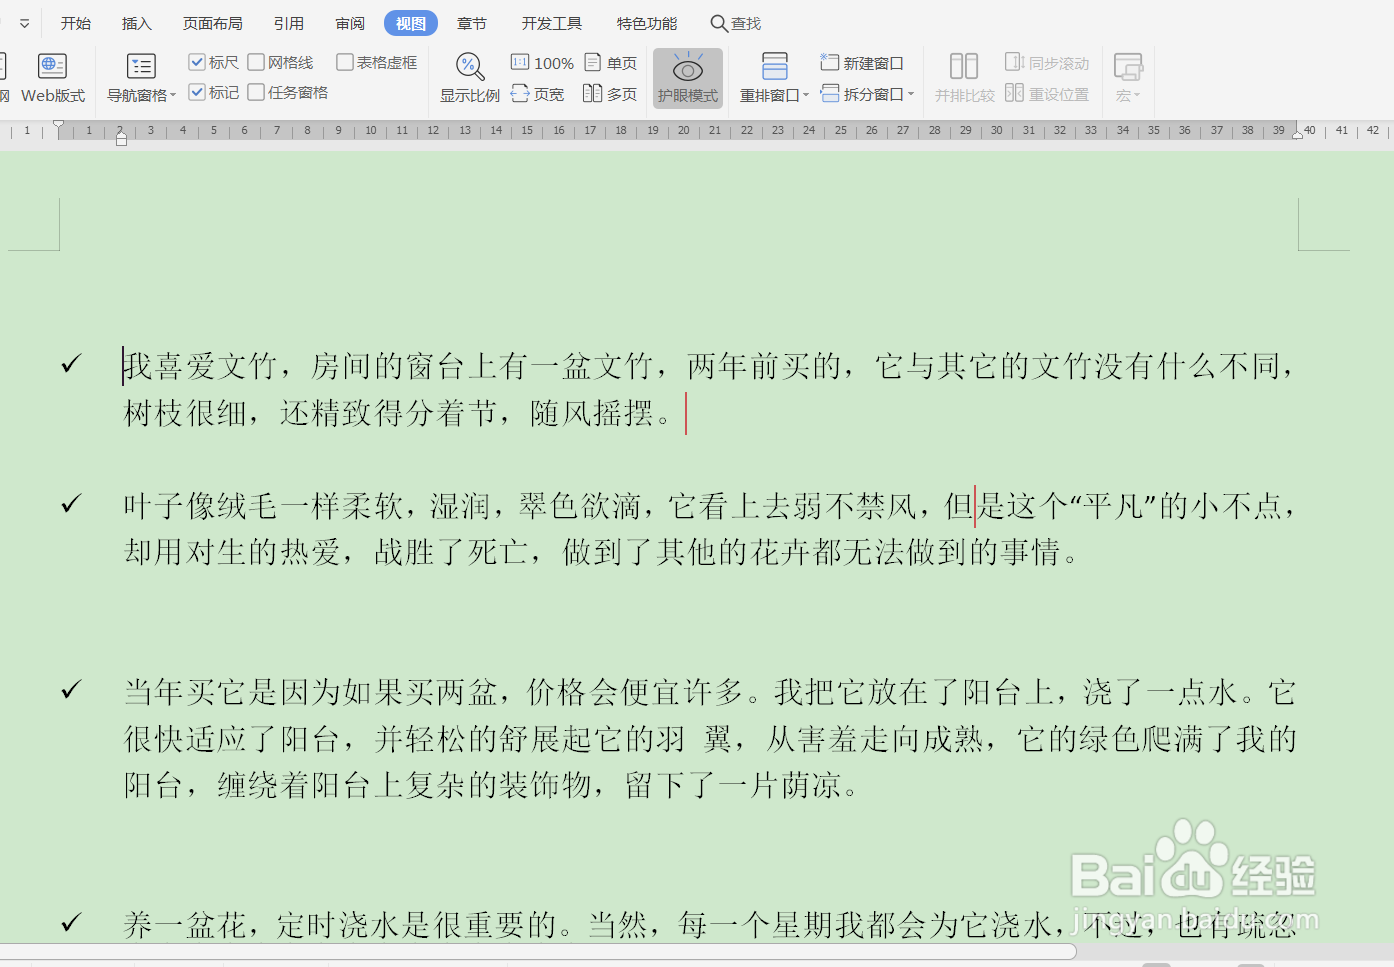Enable the 表格虚框 table gridlines option
The image size is (1394, 967).
[345, 61]
